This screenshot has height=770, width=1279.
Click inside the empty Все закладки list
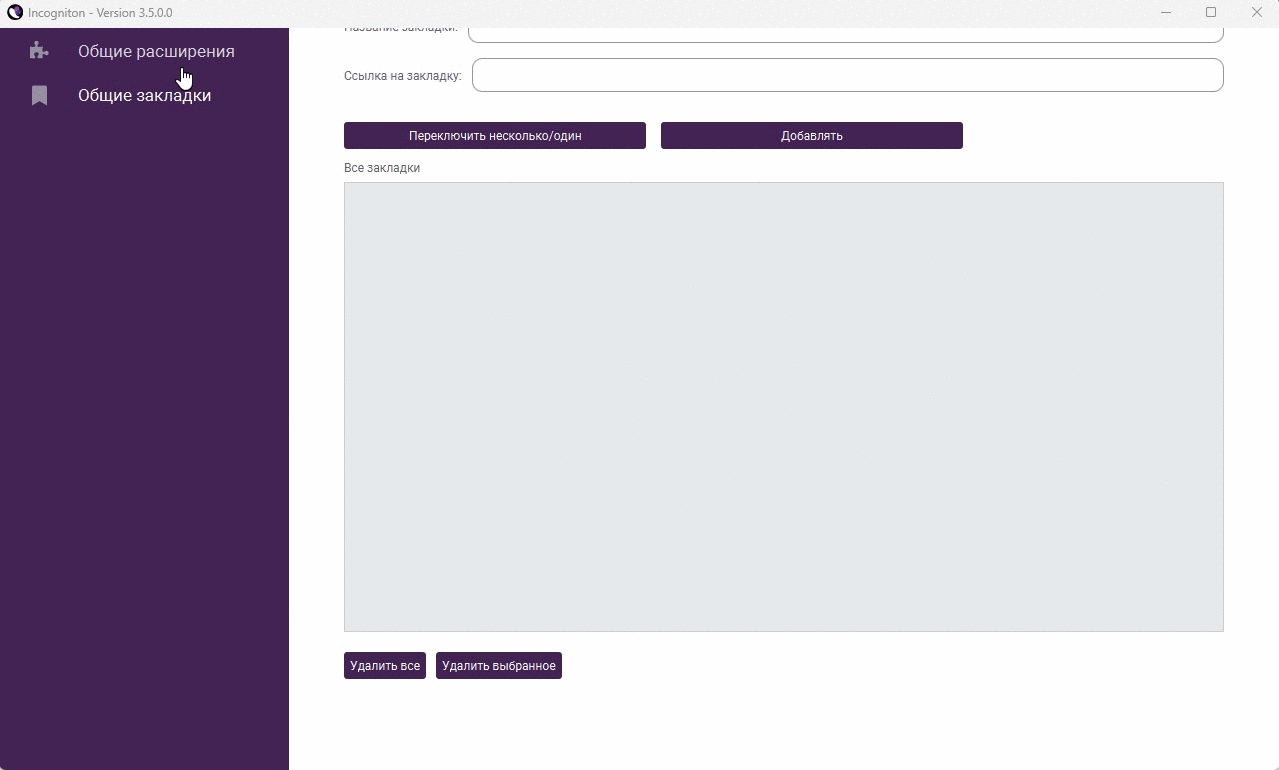coord(783,406)
